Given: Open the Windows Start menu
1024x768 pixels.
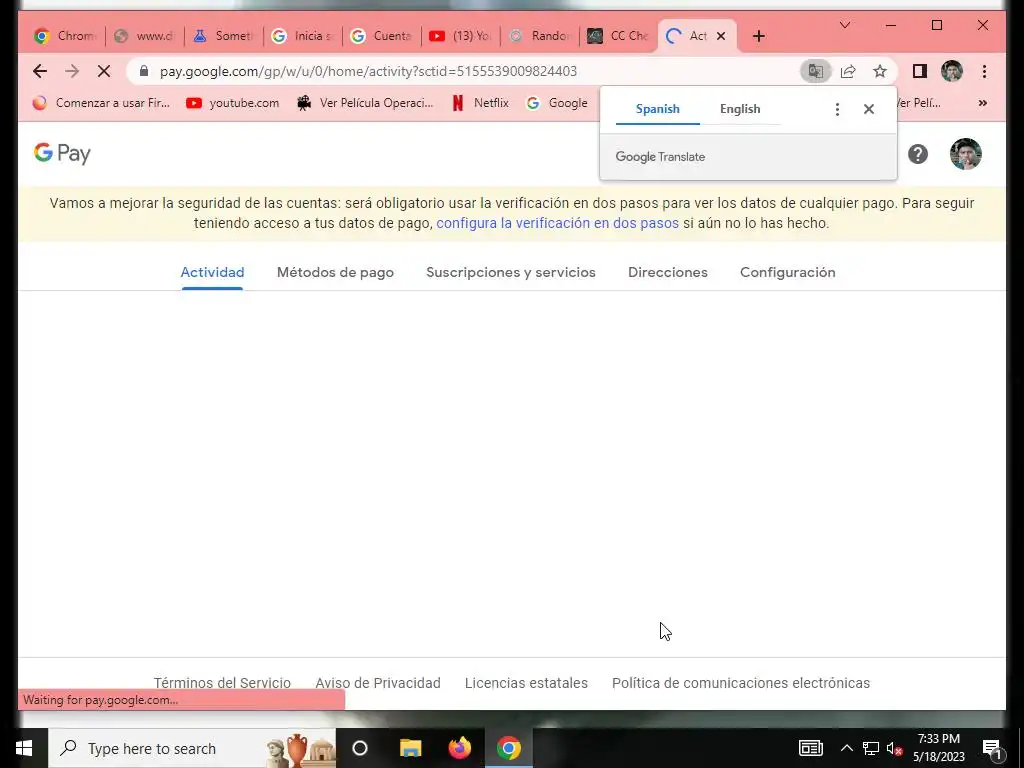Looking at the screenshot, I should tap(24, 748).
